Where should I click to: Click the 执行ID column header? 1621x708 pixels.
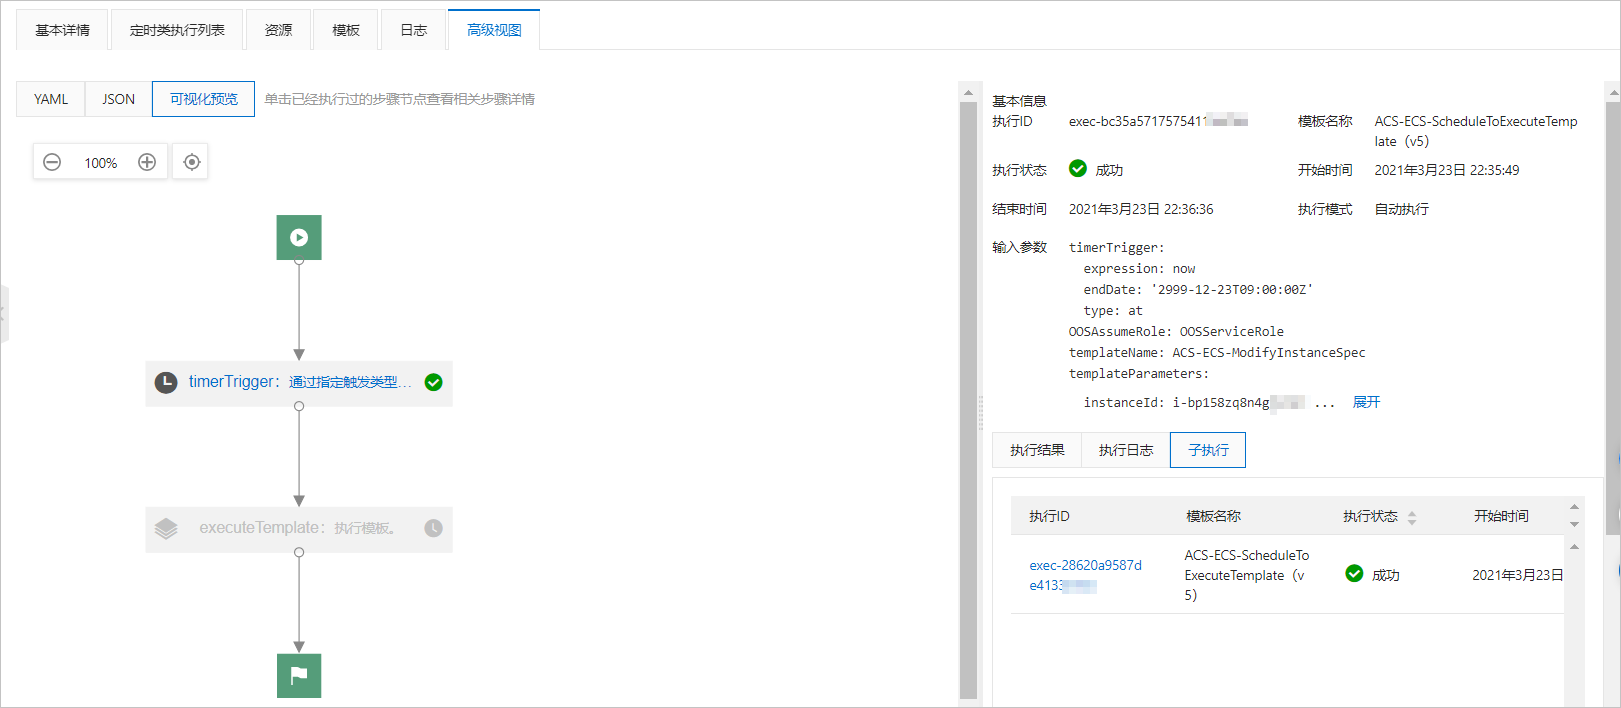[x=1049, y=516]
